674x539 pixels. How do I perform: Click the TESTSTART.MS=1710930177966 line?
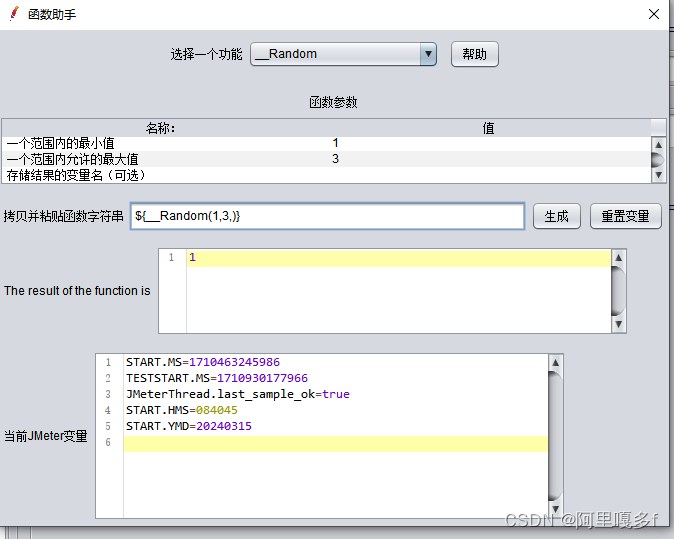[217, 378]
